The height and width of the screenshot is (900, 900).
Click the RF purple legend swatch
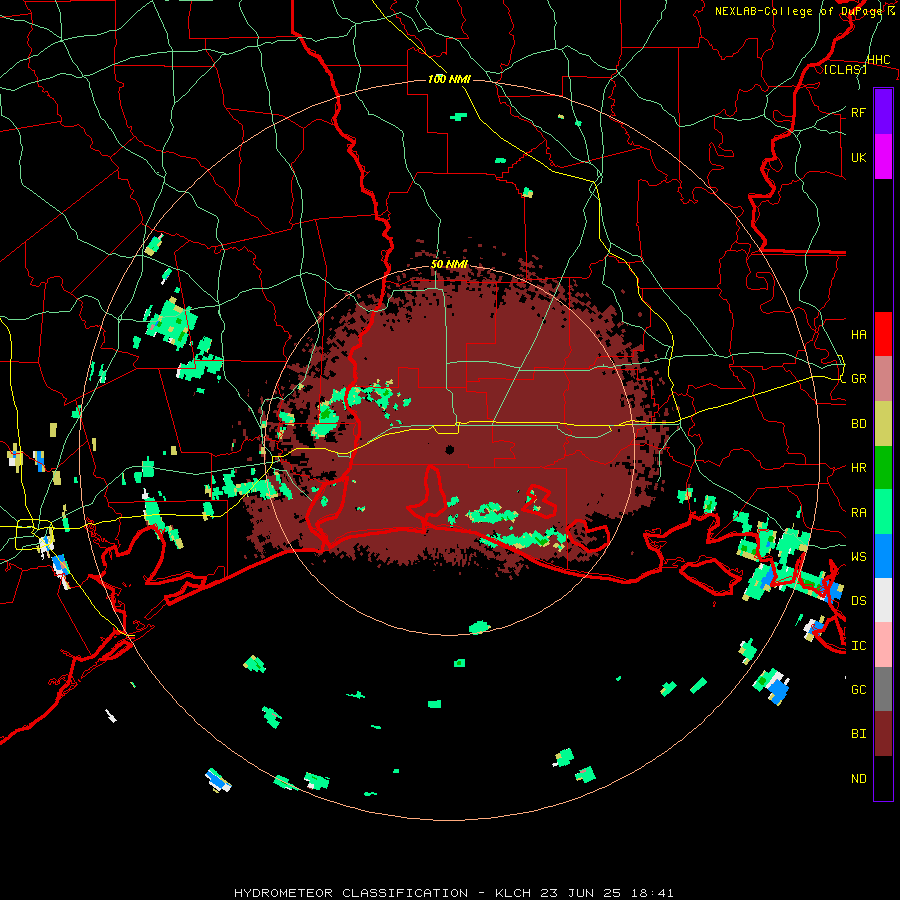click(x=883, y=112)
